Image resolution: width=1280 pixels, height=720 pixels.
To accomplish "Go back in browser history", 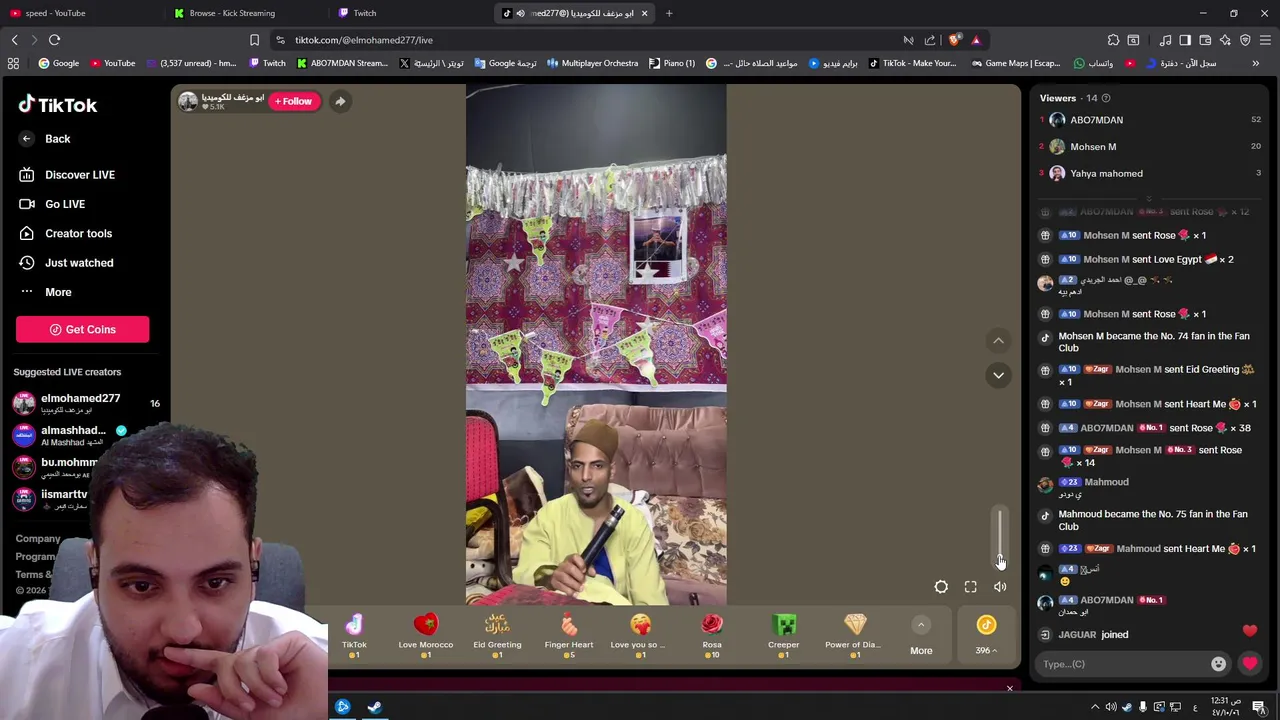I will tap(15, 40).
